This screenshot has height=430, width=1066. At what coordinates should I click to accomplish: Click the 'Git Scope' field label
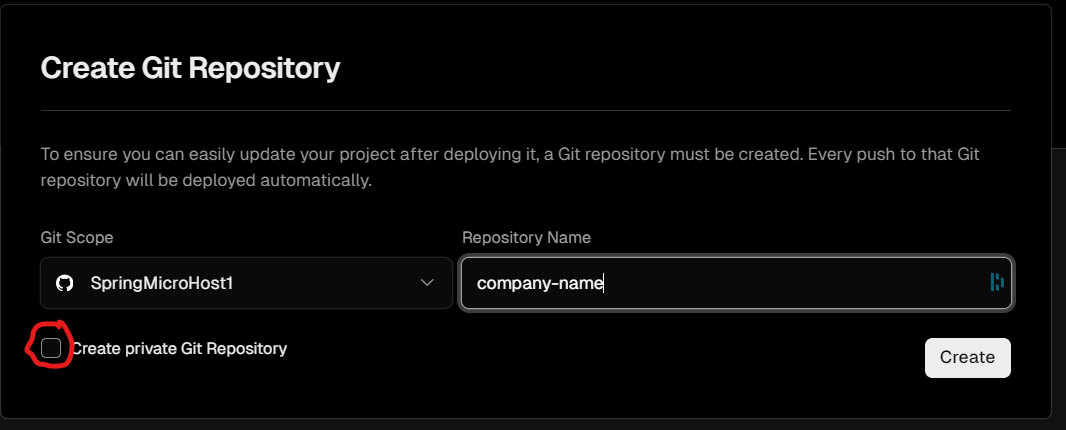click(77, 237)
